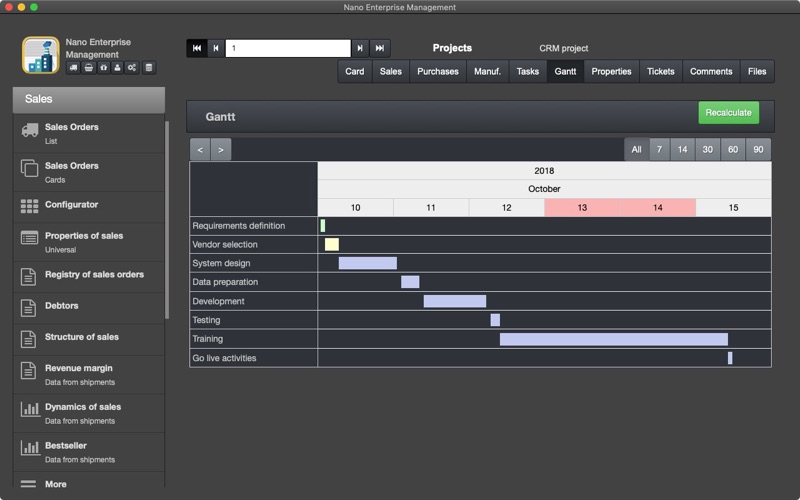This screenshot has height=500, width=800.
Task: Select the Training task bar in Gantt
Action: [614, 339]
